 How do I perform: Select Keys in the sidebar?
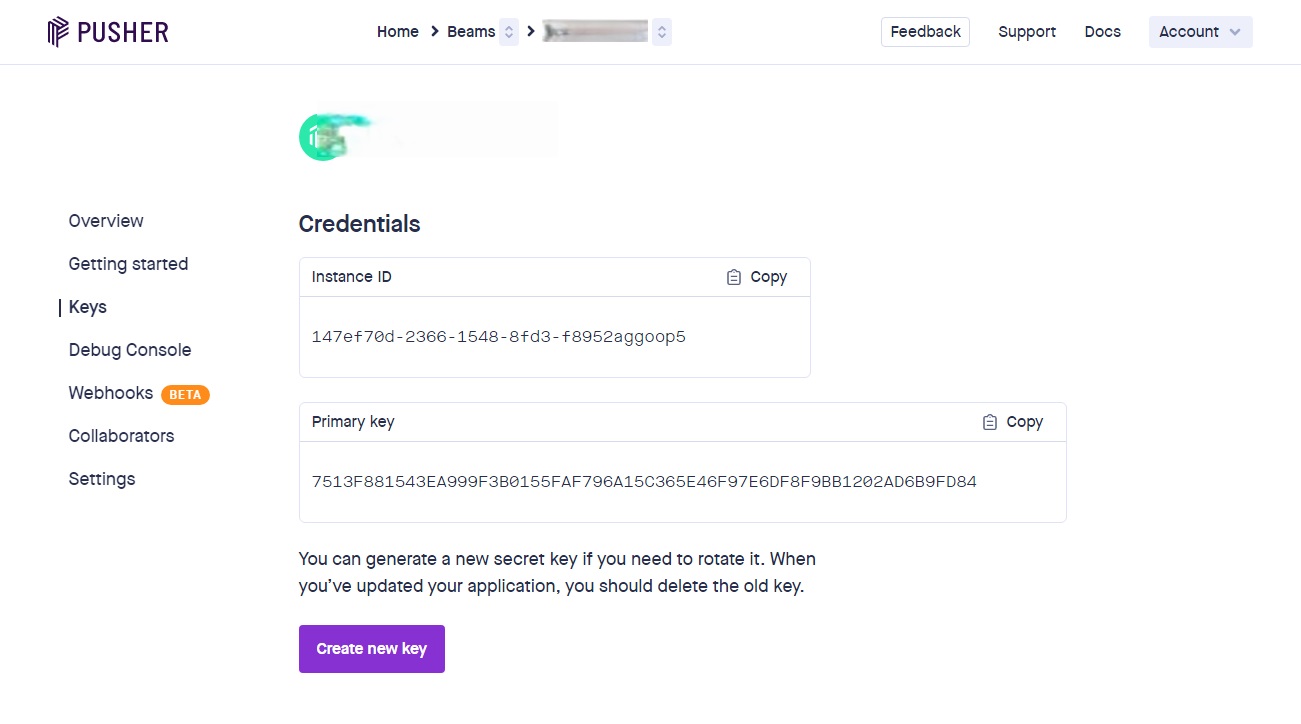(88, 307)
